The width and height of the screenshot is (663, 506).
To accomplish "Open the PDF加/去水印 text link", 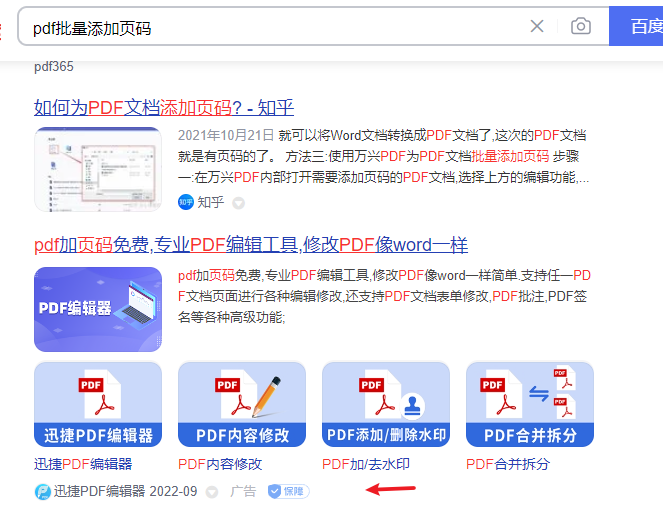I will [366, 464].
